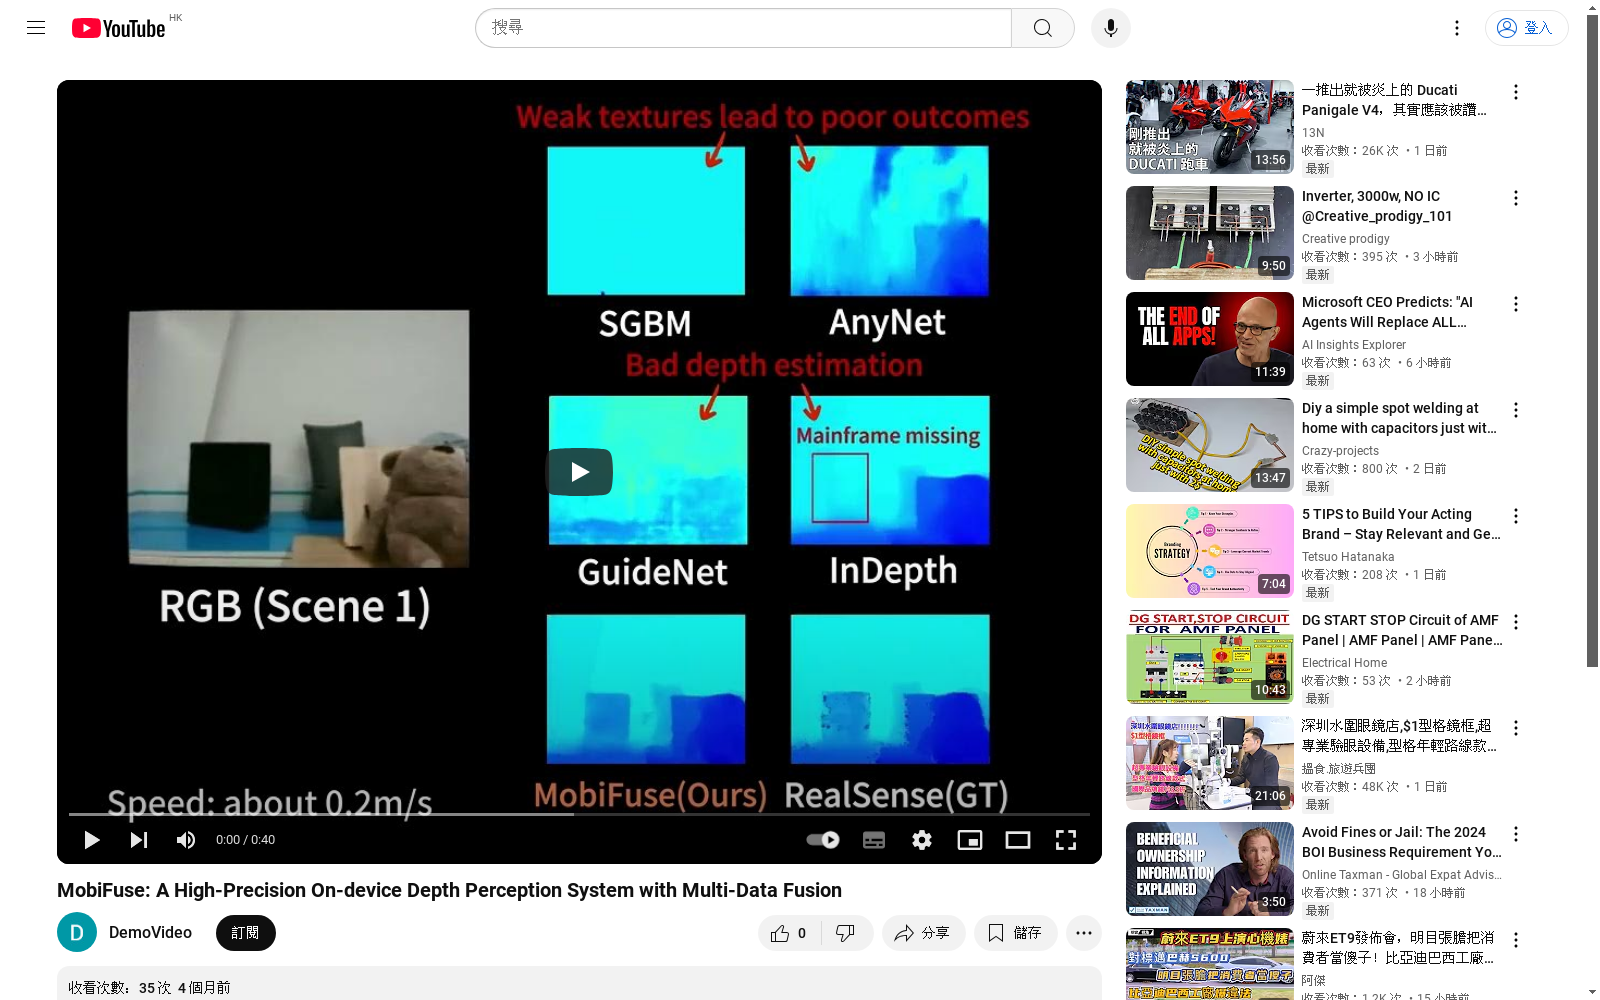Viewport: 1600px width, 1000px height.
Task: Click Online Taxman channel name
Action: pyautogui.click(x=1402, y=875)
